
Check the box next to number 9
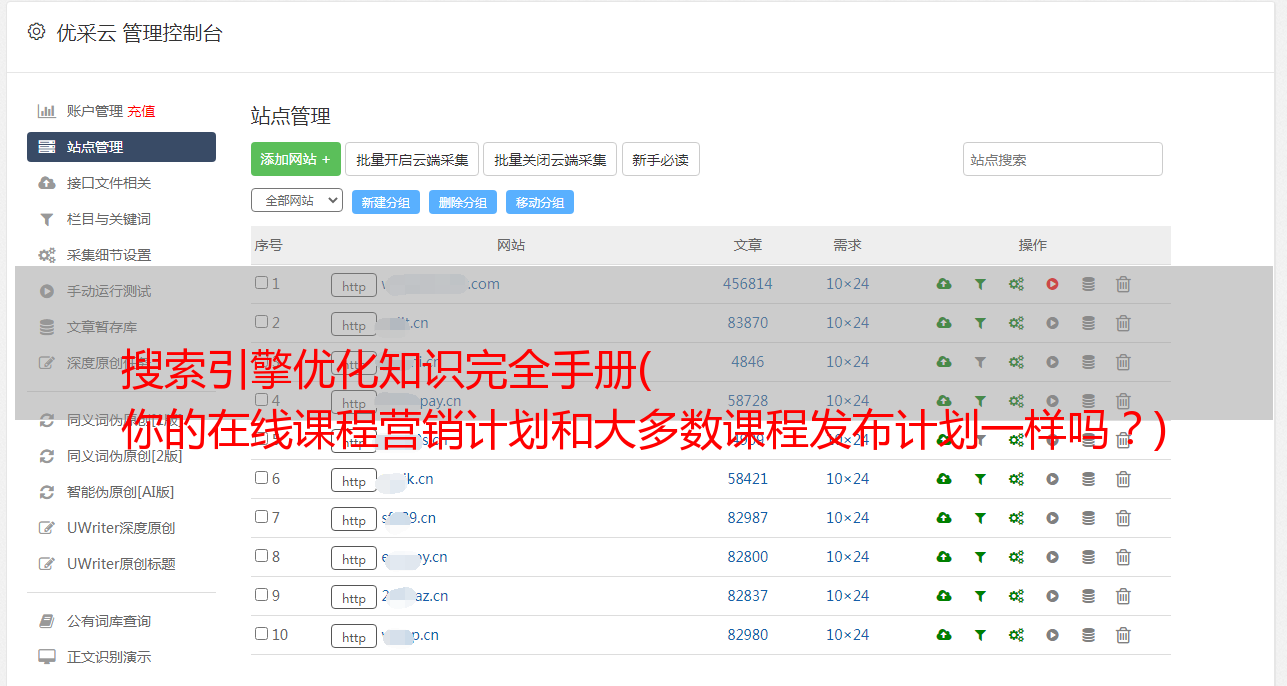coord(261,595)
